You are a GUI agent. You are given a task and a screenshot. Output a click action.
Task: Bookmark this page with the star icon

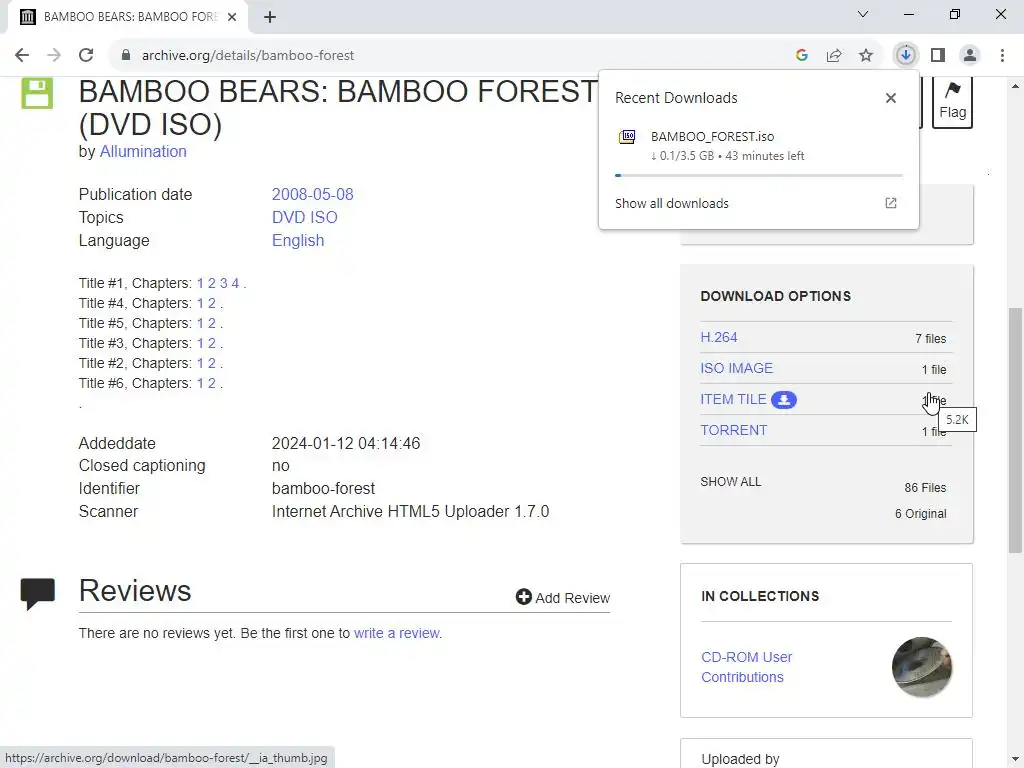866,56
